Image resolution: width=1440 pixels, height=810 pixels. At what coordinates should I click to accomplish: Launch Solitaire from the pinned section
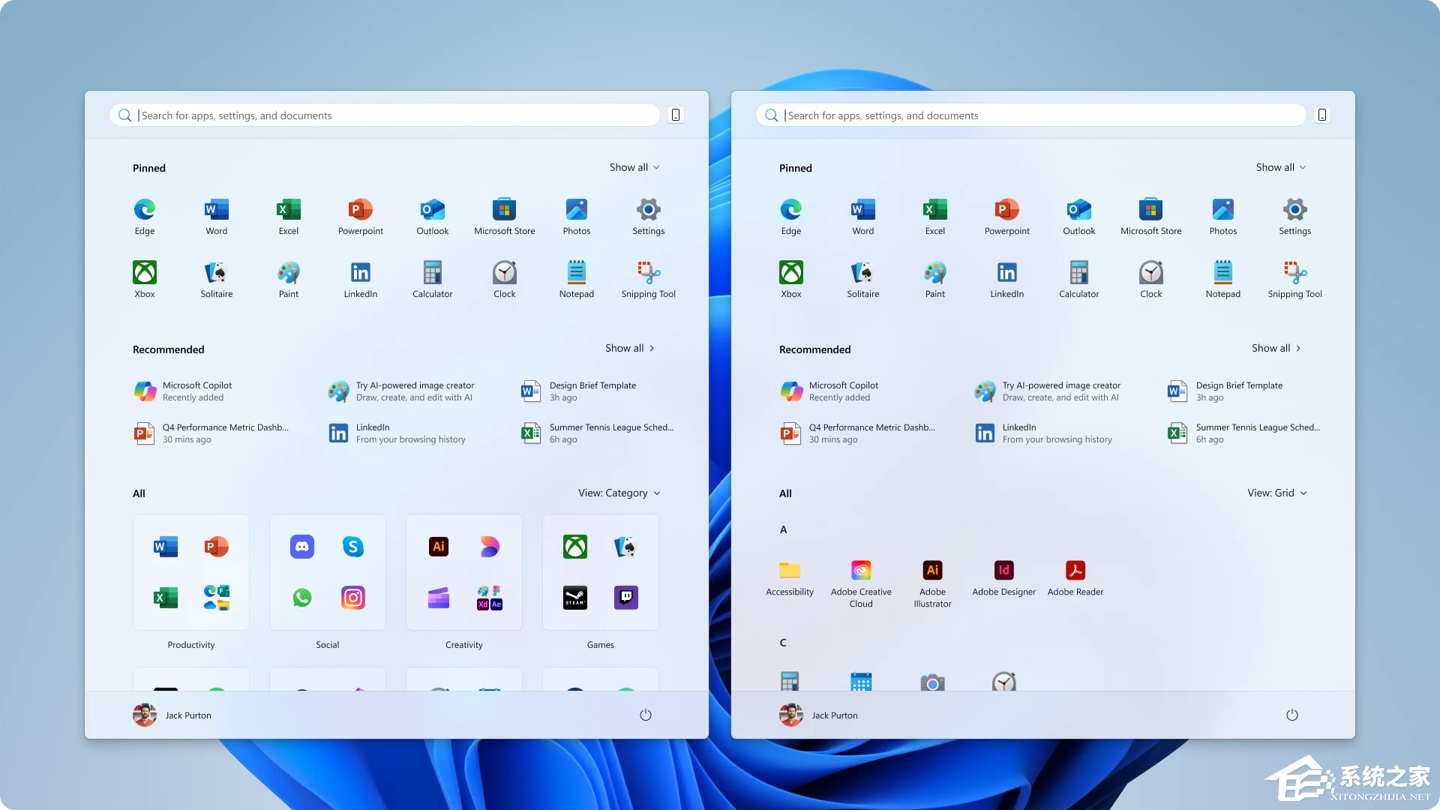(216, 272)
